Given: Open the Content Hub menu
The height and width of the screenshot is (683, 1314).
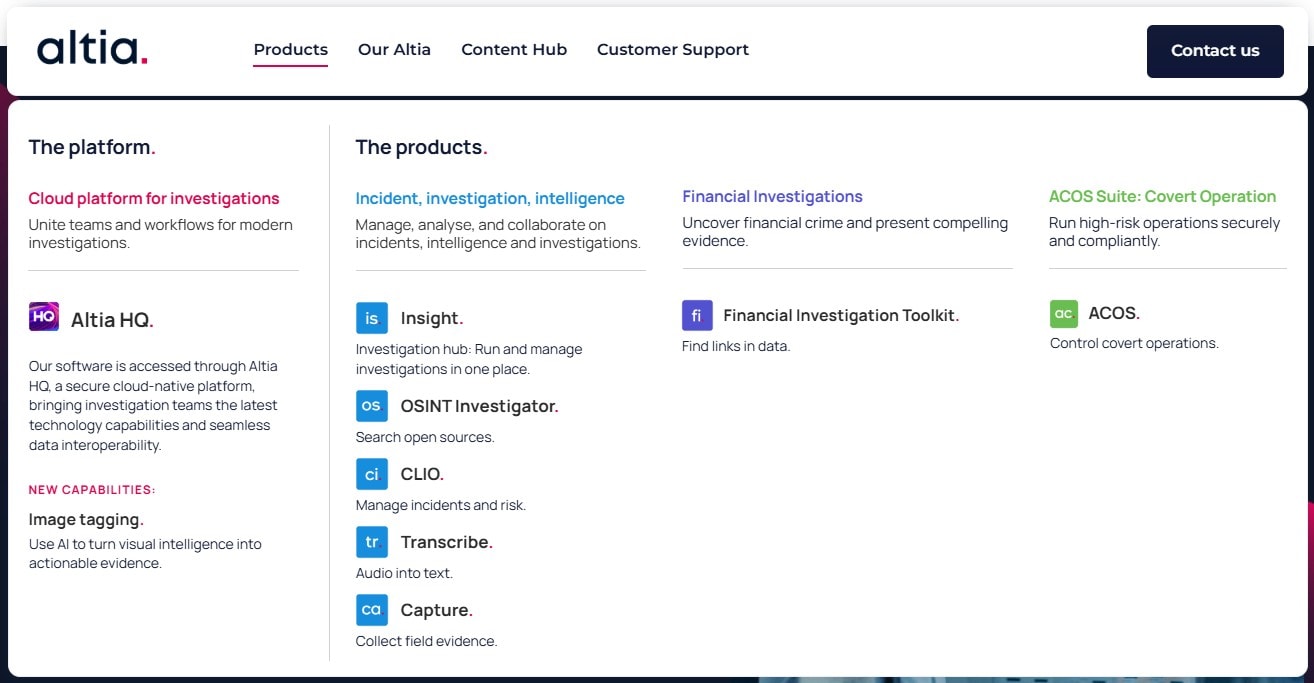Looking at the screenshot, I should (514, 49).
